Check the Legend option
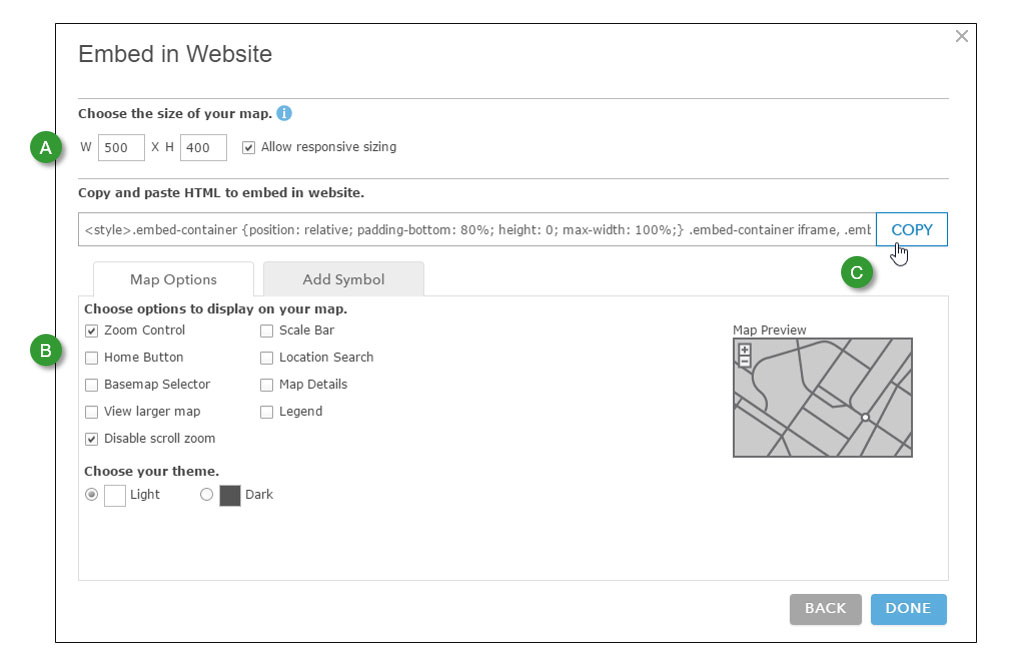The image size is (1011, 661). pos(267,412)
